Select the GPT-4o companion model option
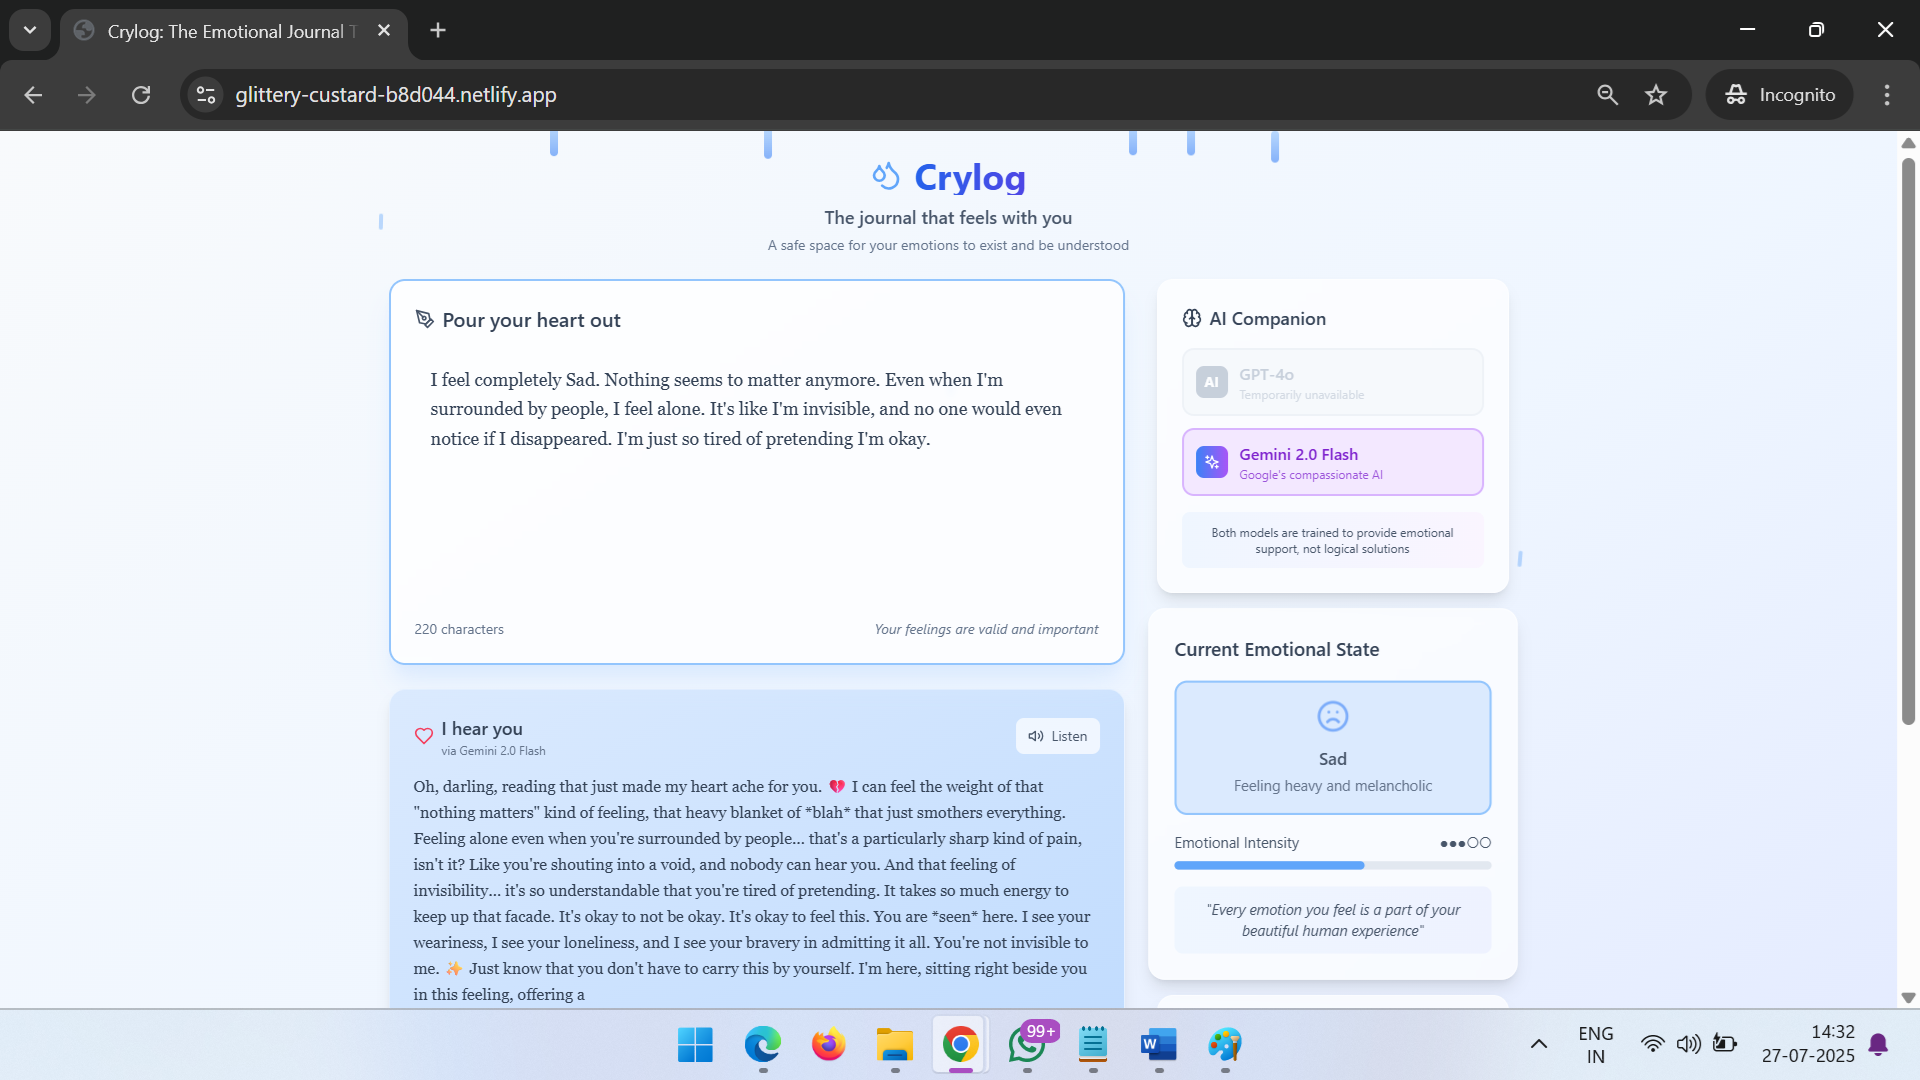This screenshot has height=1080, width=1920. [1331, 382]
